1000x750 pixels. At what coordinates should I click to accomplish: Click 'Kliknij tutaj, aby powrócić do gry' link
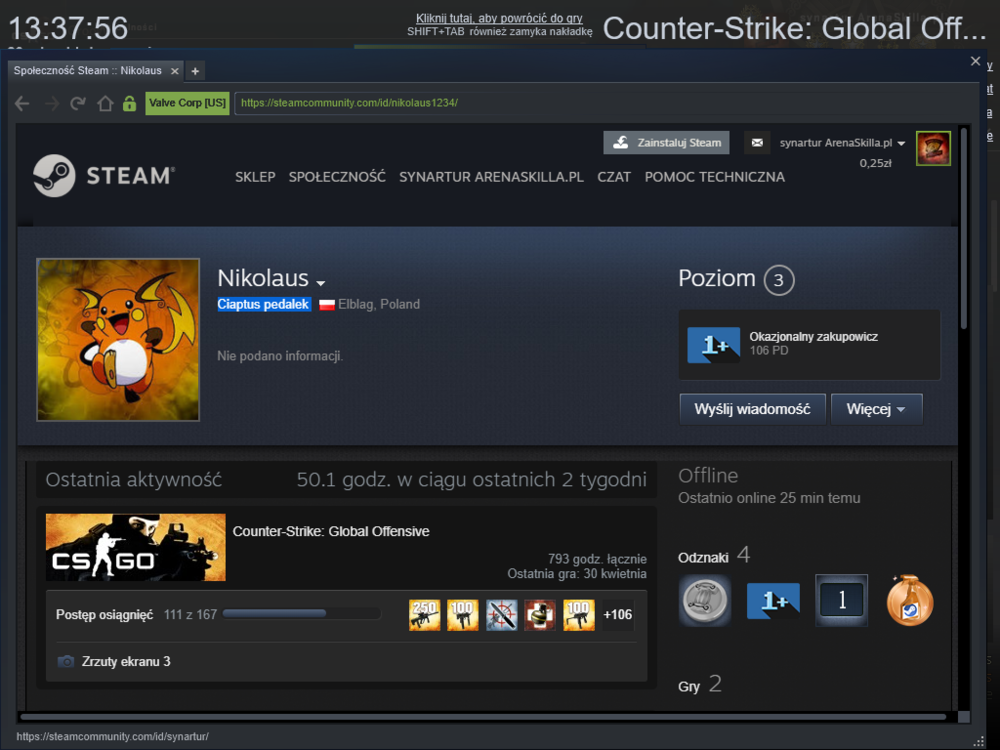(499, 18)
